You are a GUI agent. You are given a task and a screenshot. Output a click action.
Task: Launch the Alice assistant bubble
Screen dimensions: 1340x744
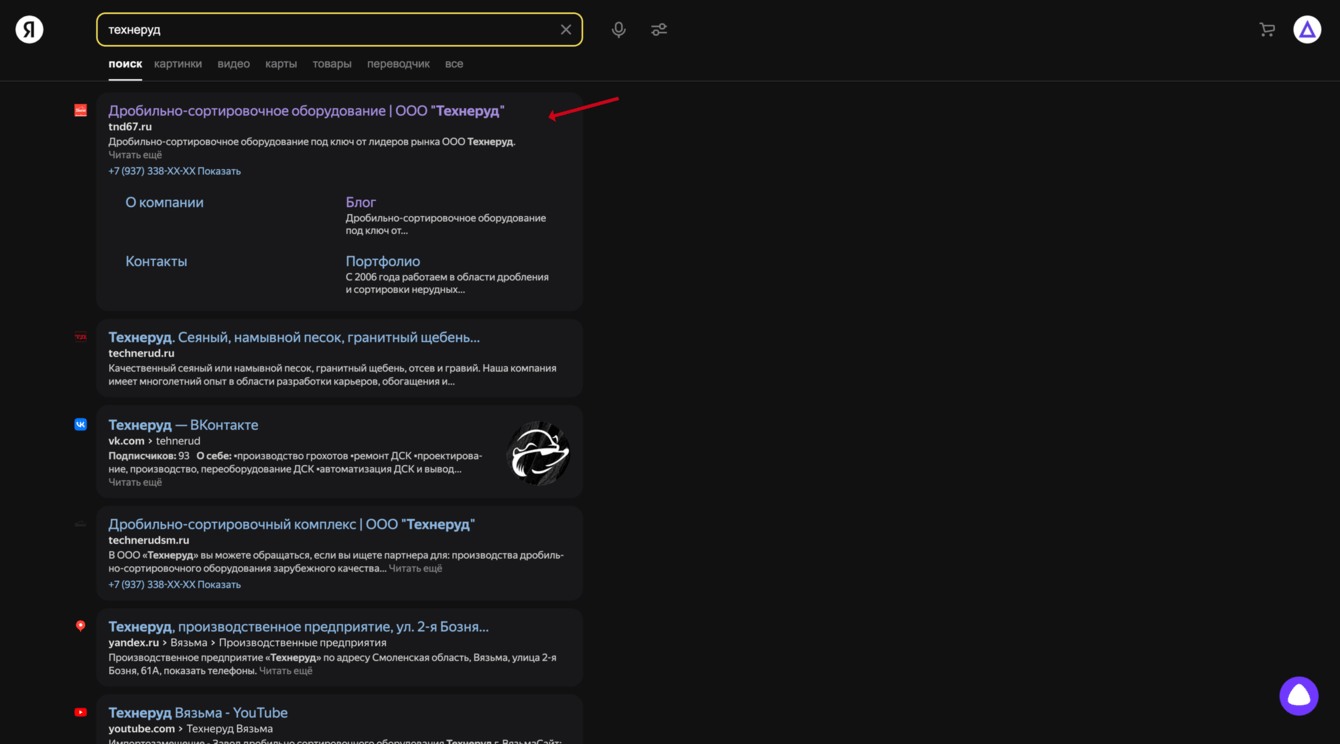coord(1299,696)
